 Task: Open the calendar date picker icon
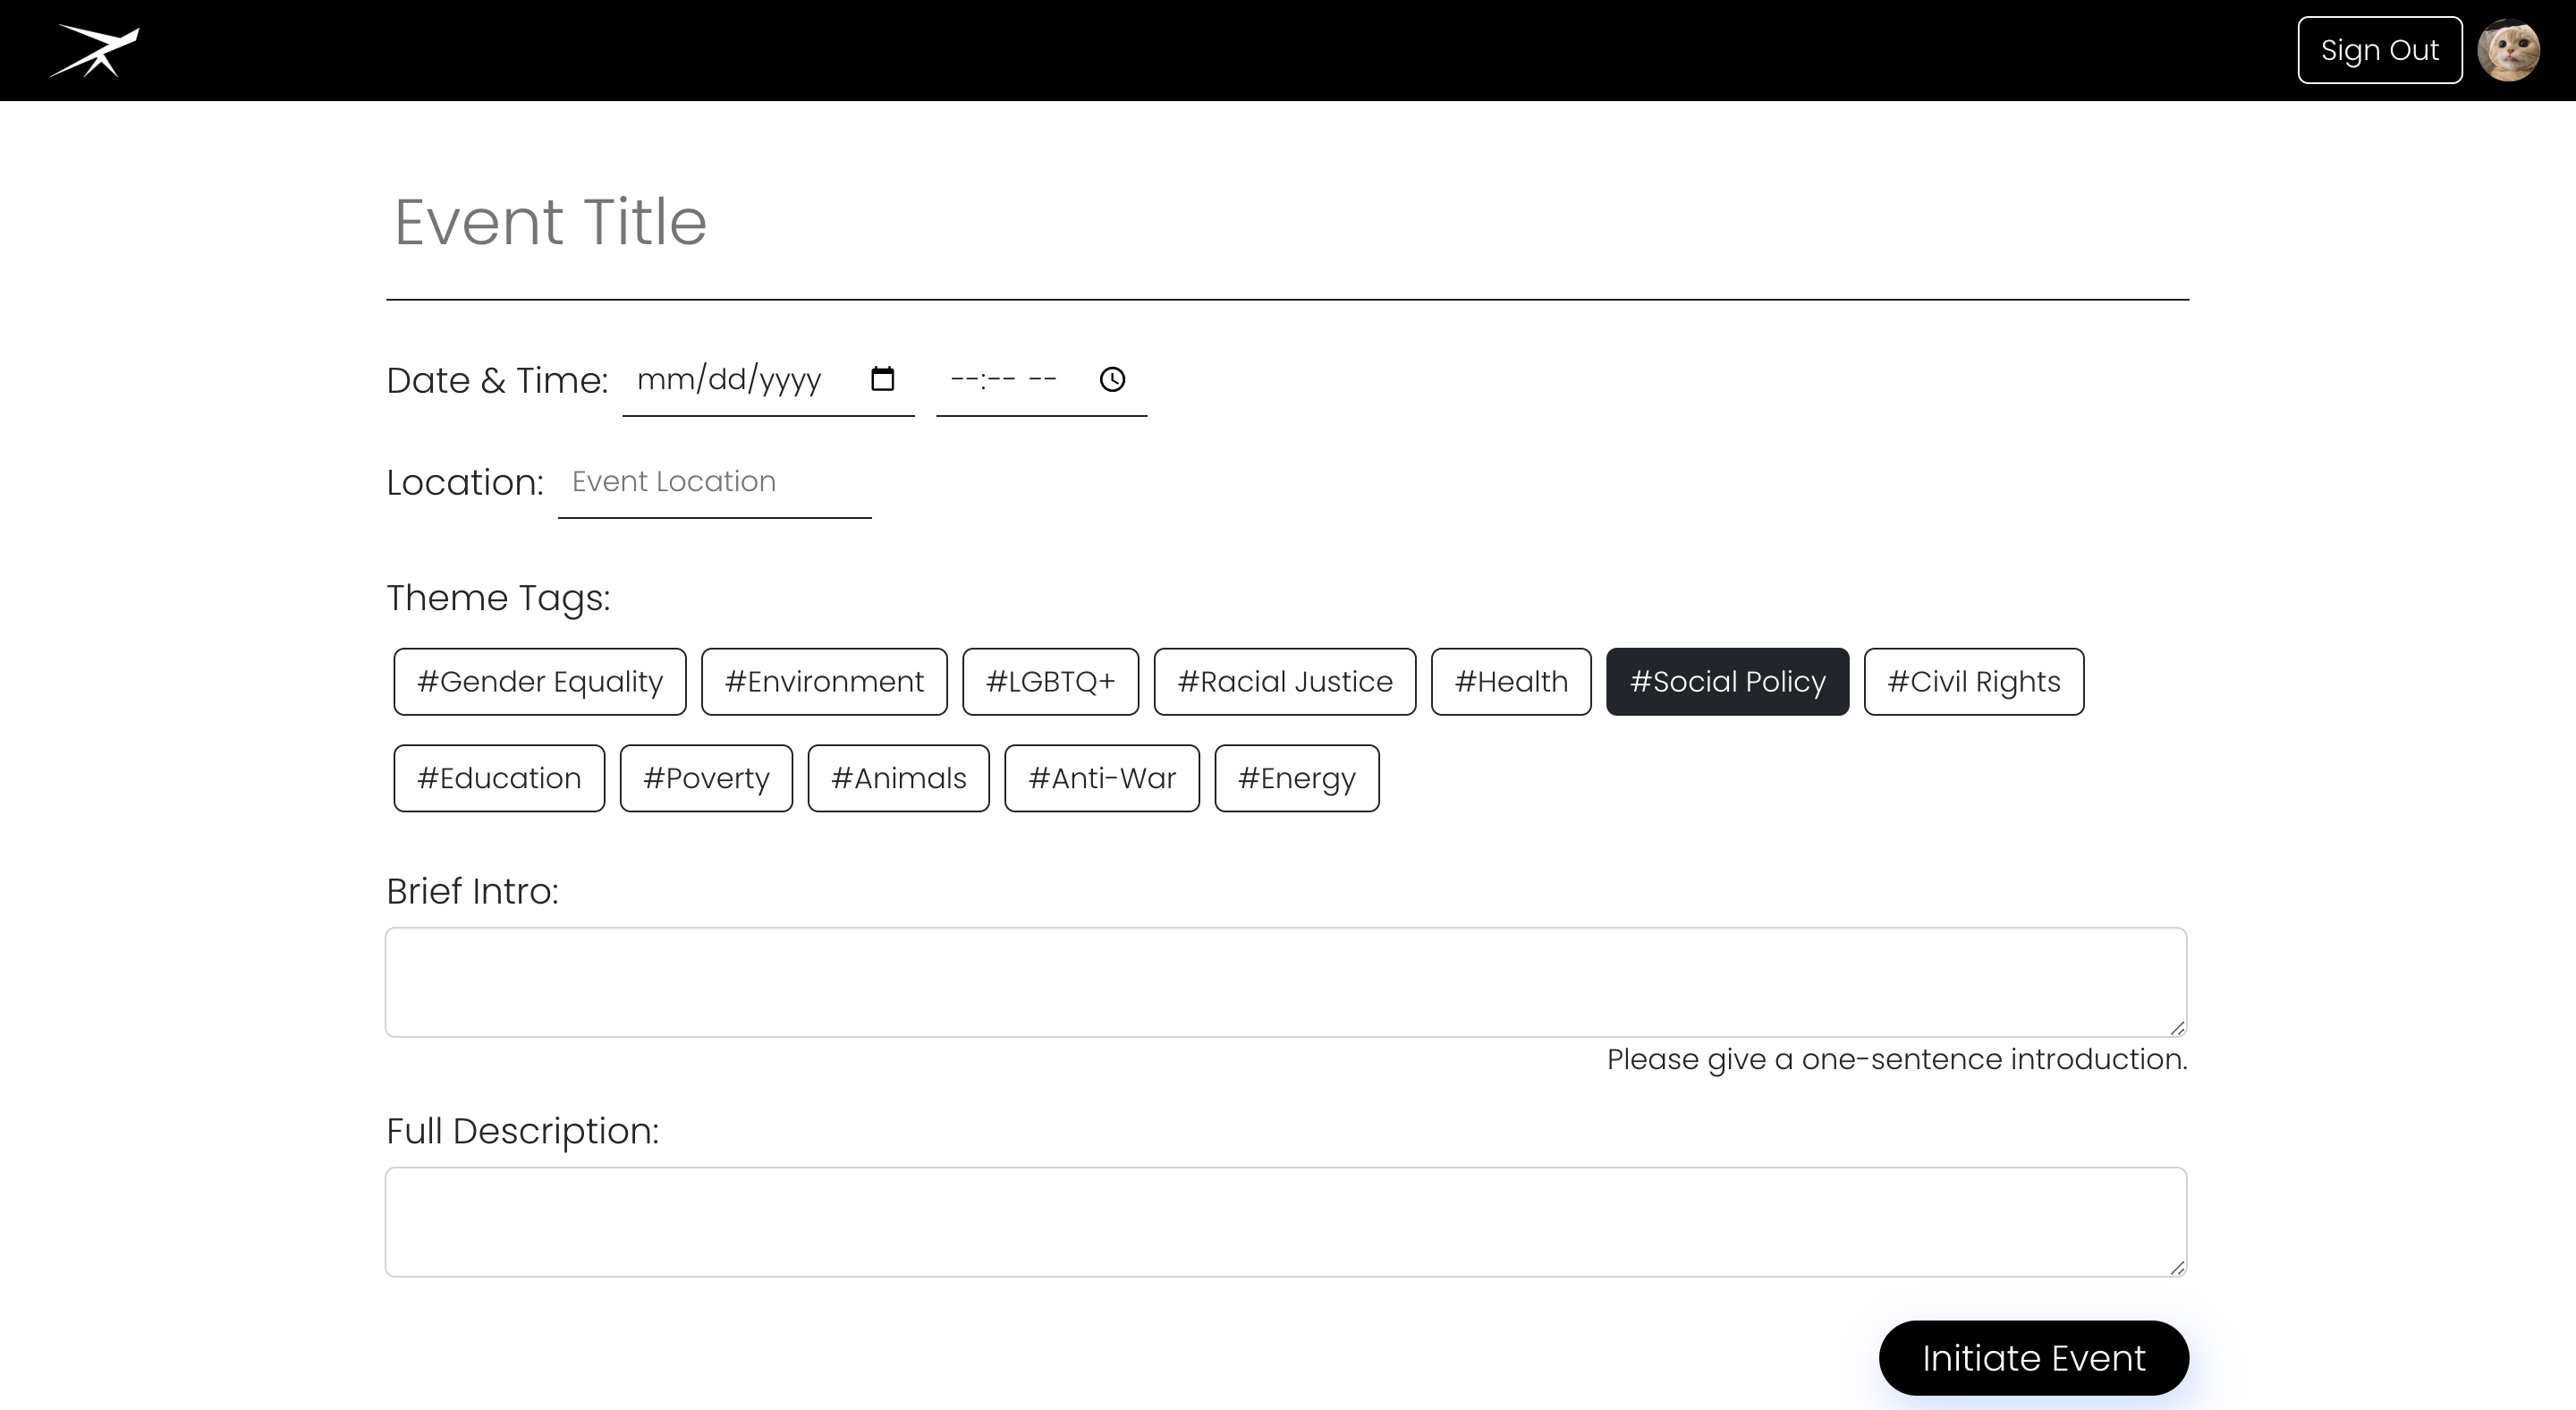pyautogui.click(x=882, y=379)
